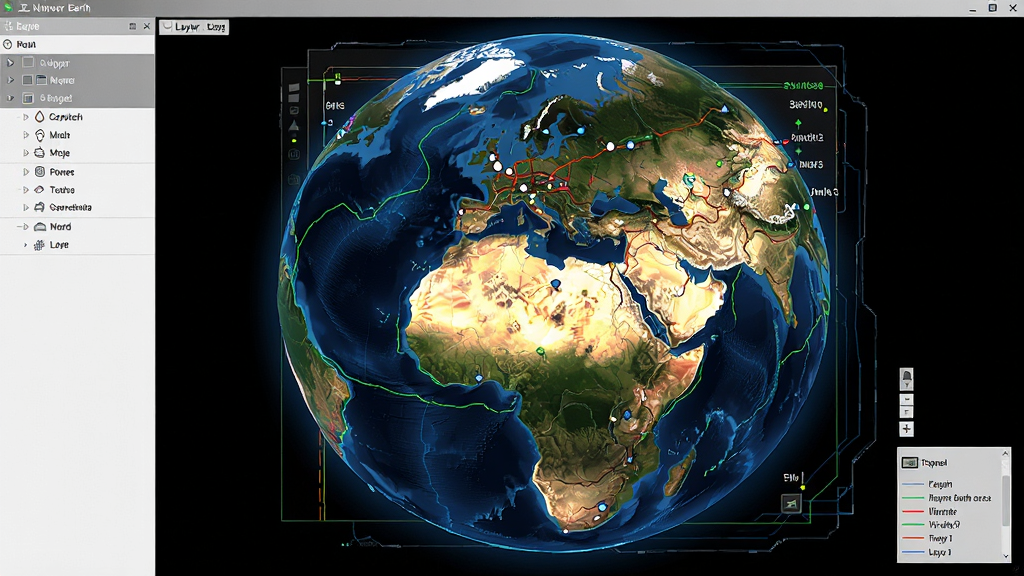Click the location pin icon beside Mralt
This screenshot has width=1024, height=576.
click(x=40, y=135)
